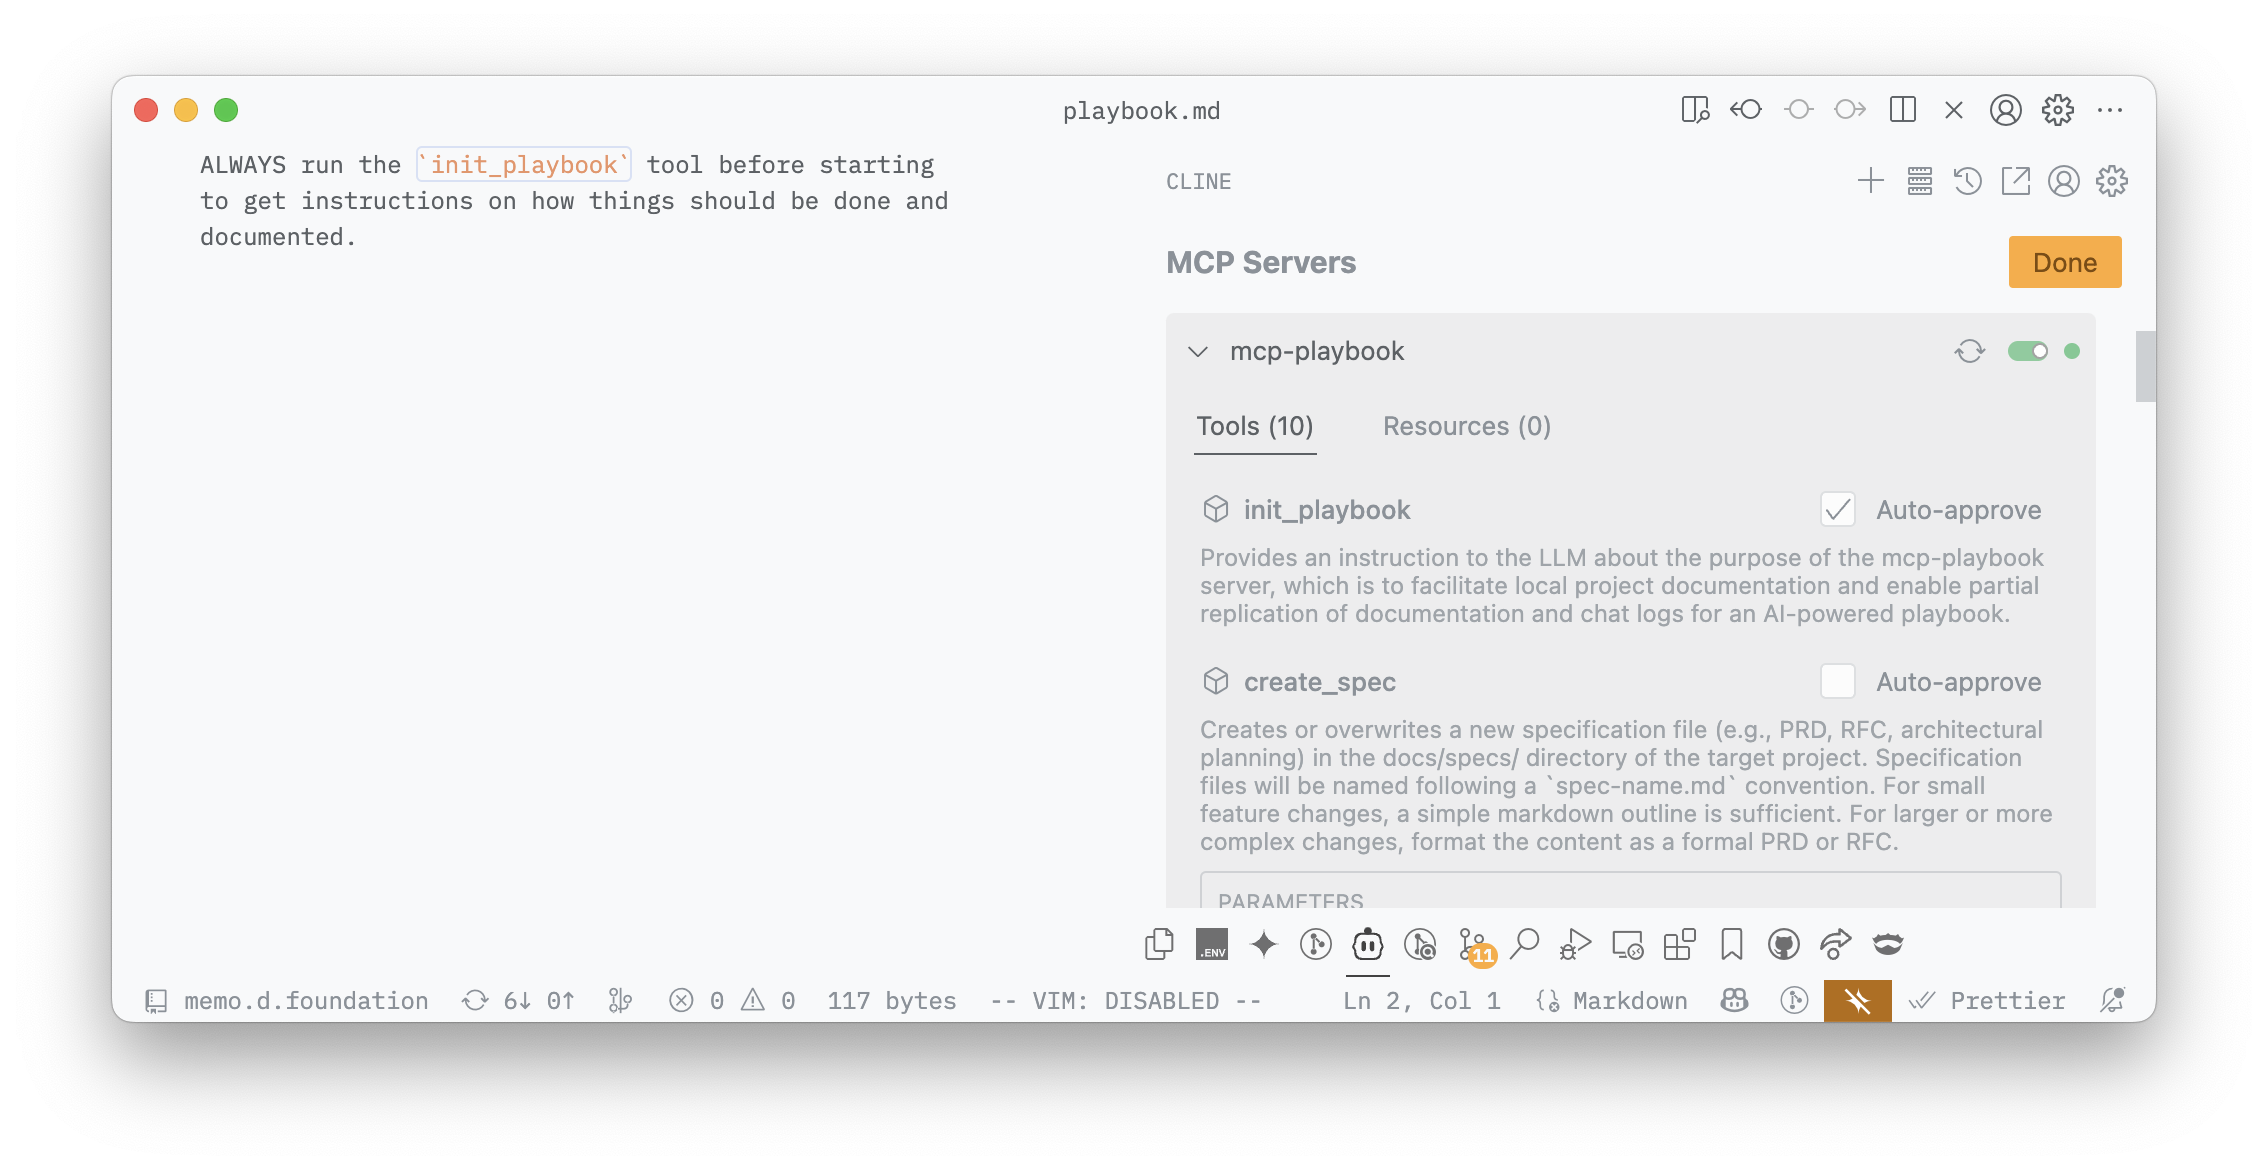Screen dimensions: 2268x1170
Task: Open the mustache mask icon view
Action: (1887, 944)
